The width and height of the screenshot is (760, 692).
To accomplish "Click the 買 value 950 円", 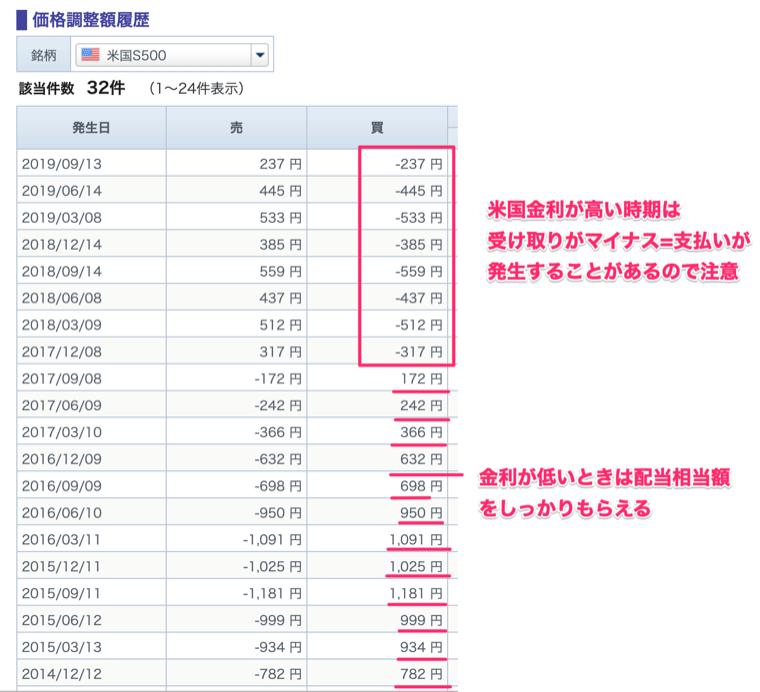I will click(421, 513).
